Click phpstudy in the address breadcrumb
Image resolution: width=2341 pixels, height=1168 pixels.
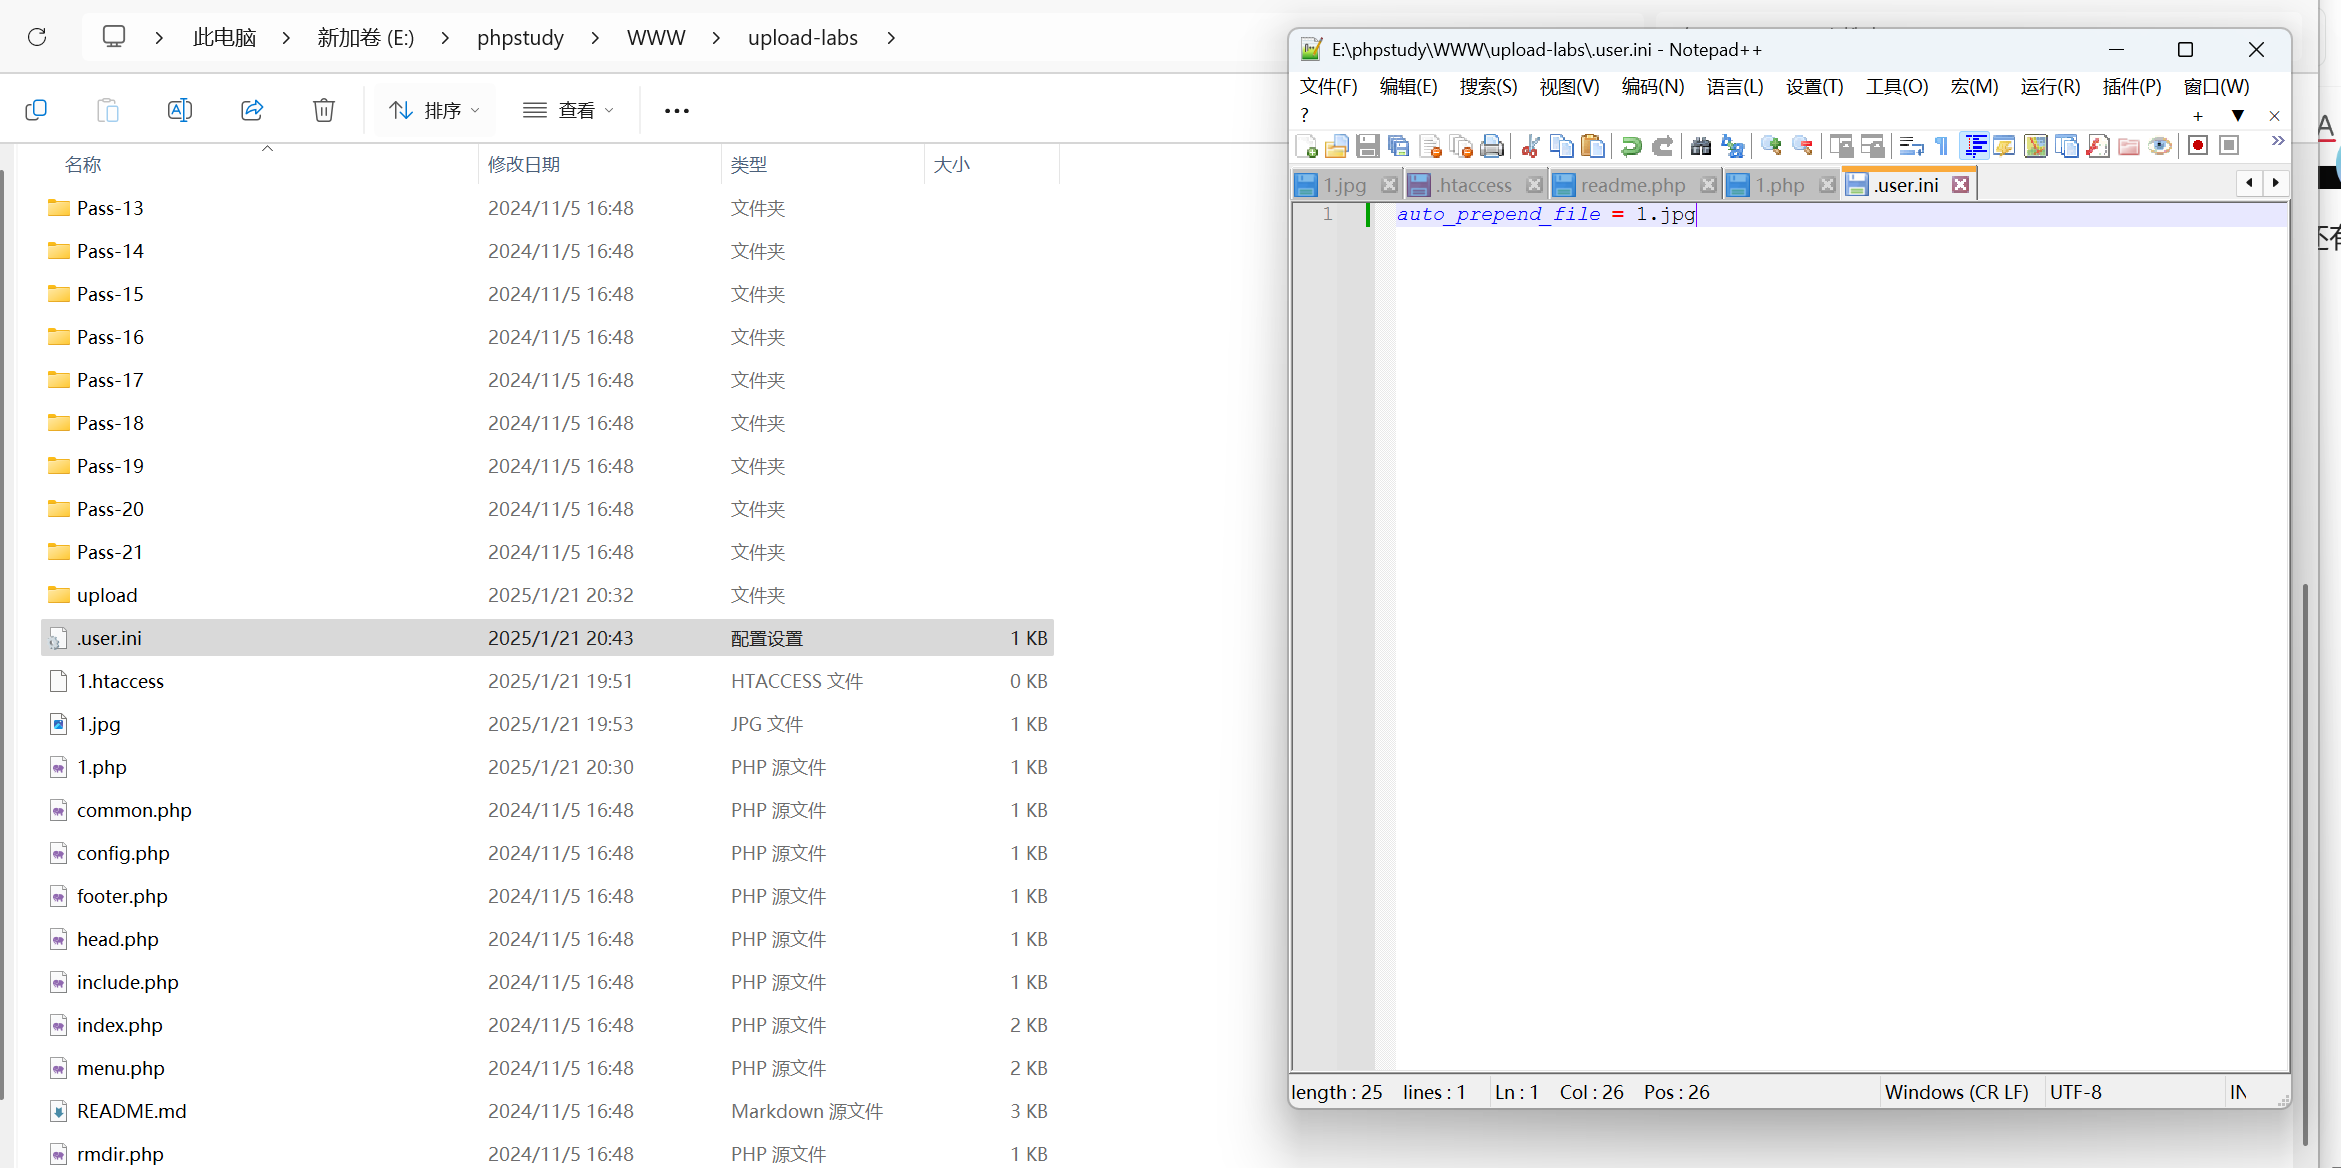(520, 38)
